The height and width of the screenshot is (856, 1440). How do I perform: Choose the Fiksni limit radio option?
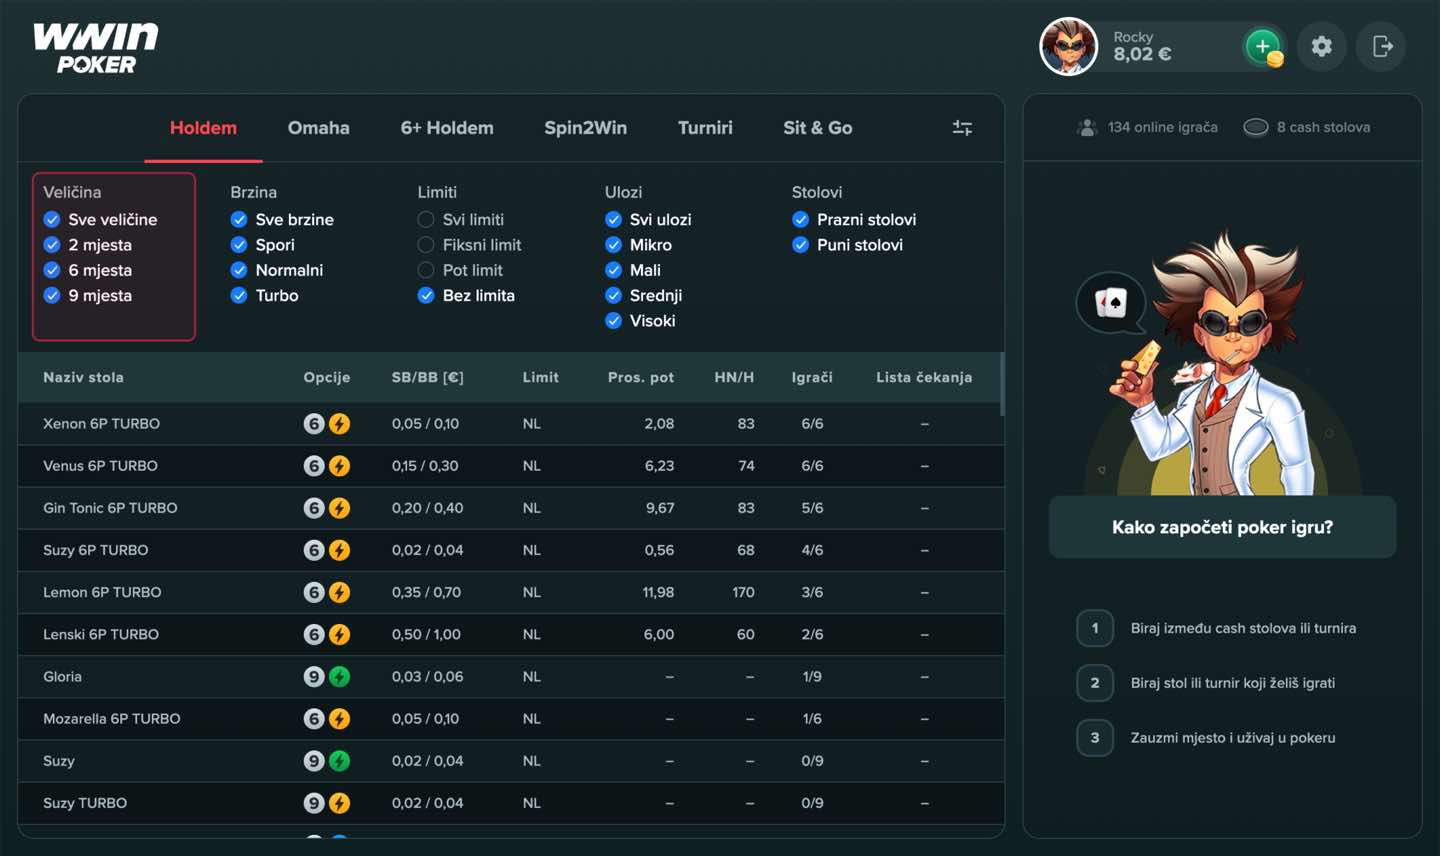426,245
